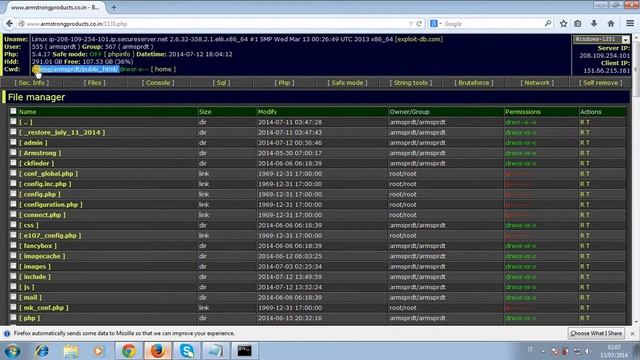Check the box for ckfinder folder

[13, 162]
